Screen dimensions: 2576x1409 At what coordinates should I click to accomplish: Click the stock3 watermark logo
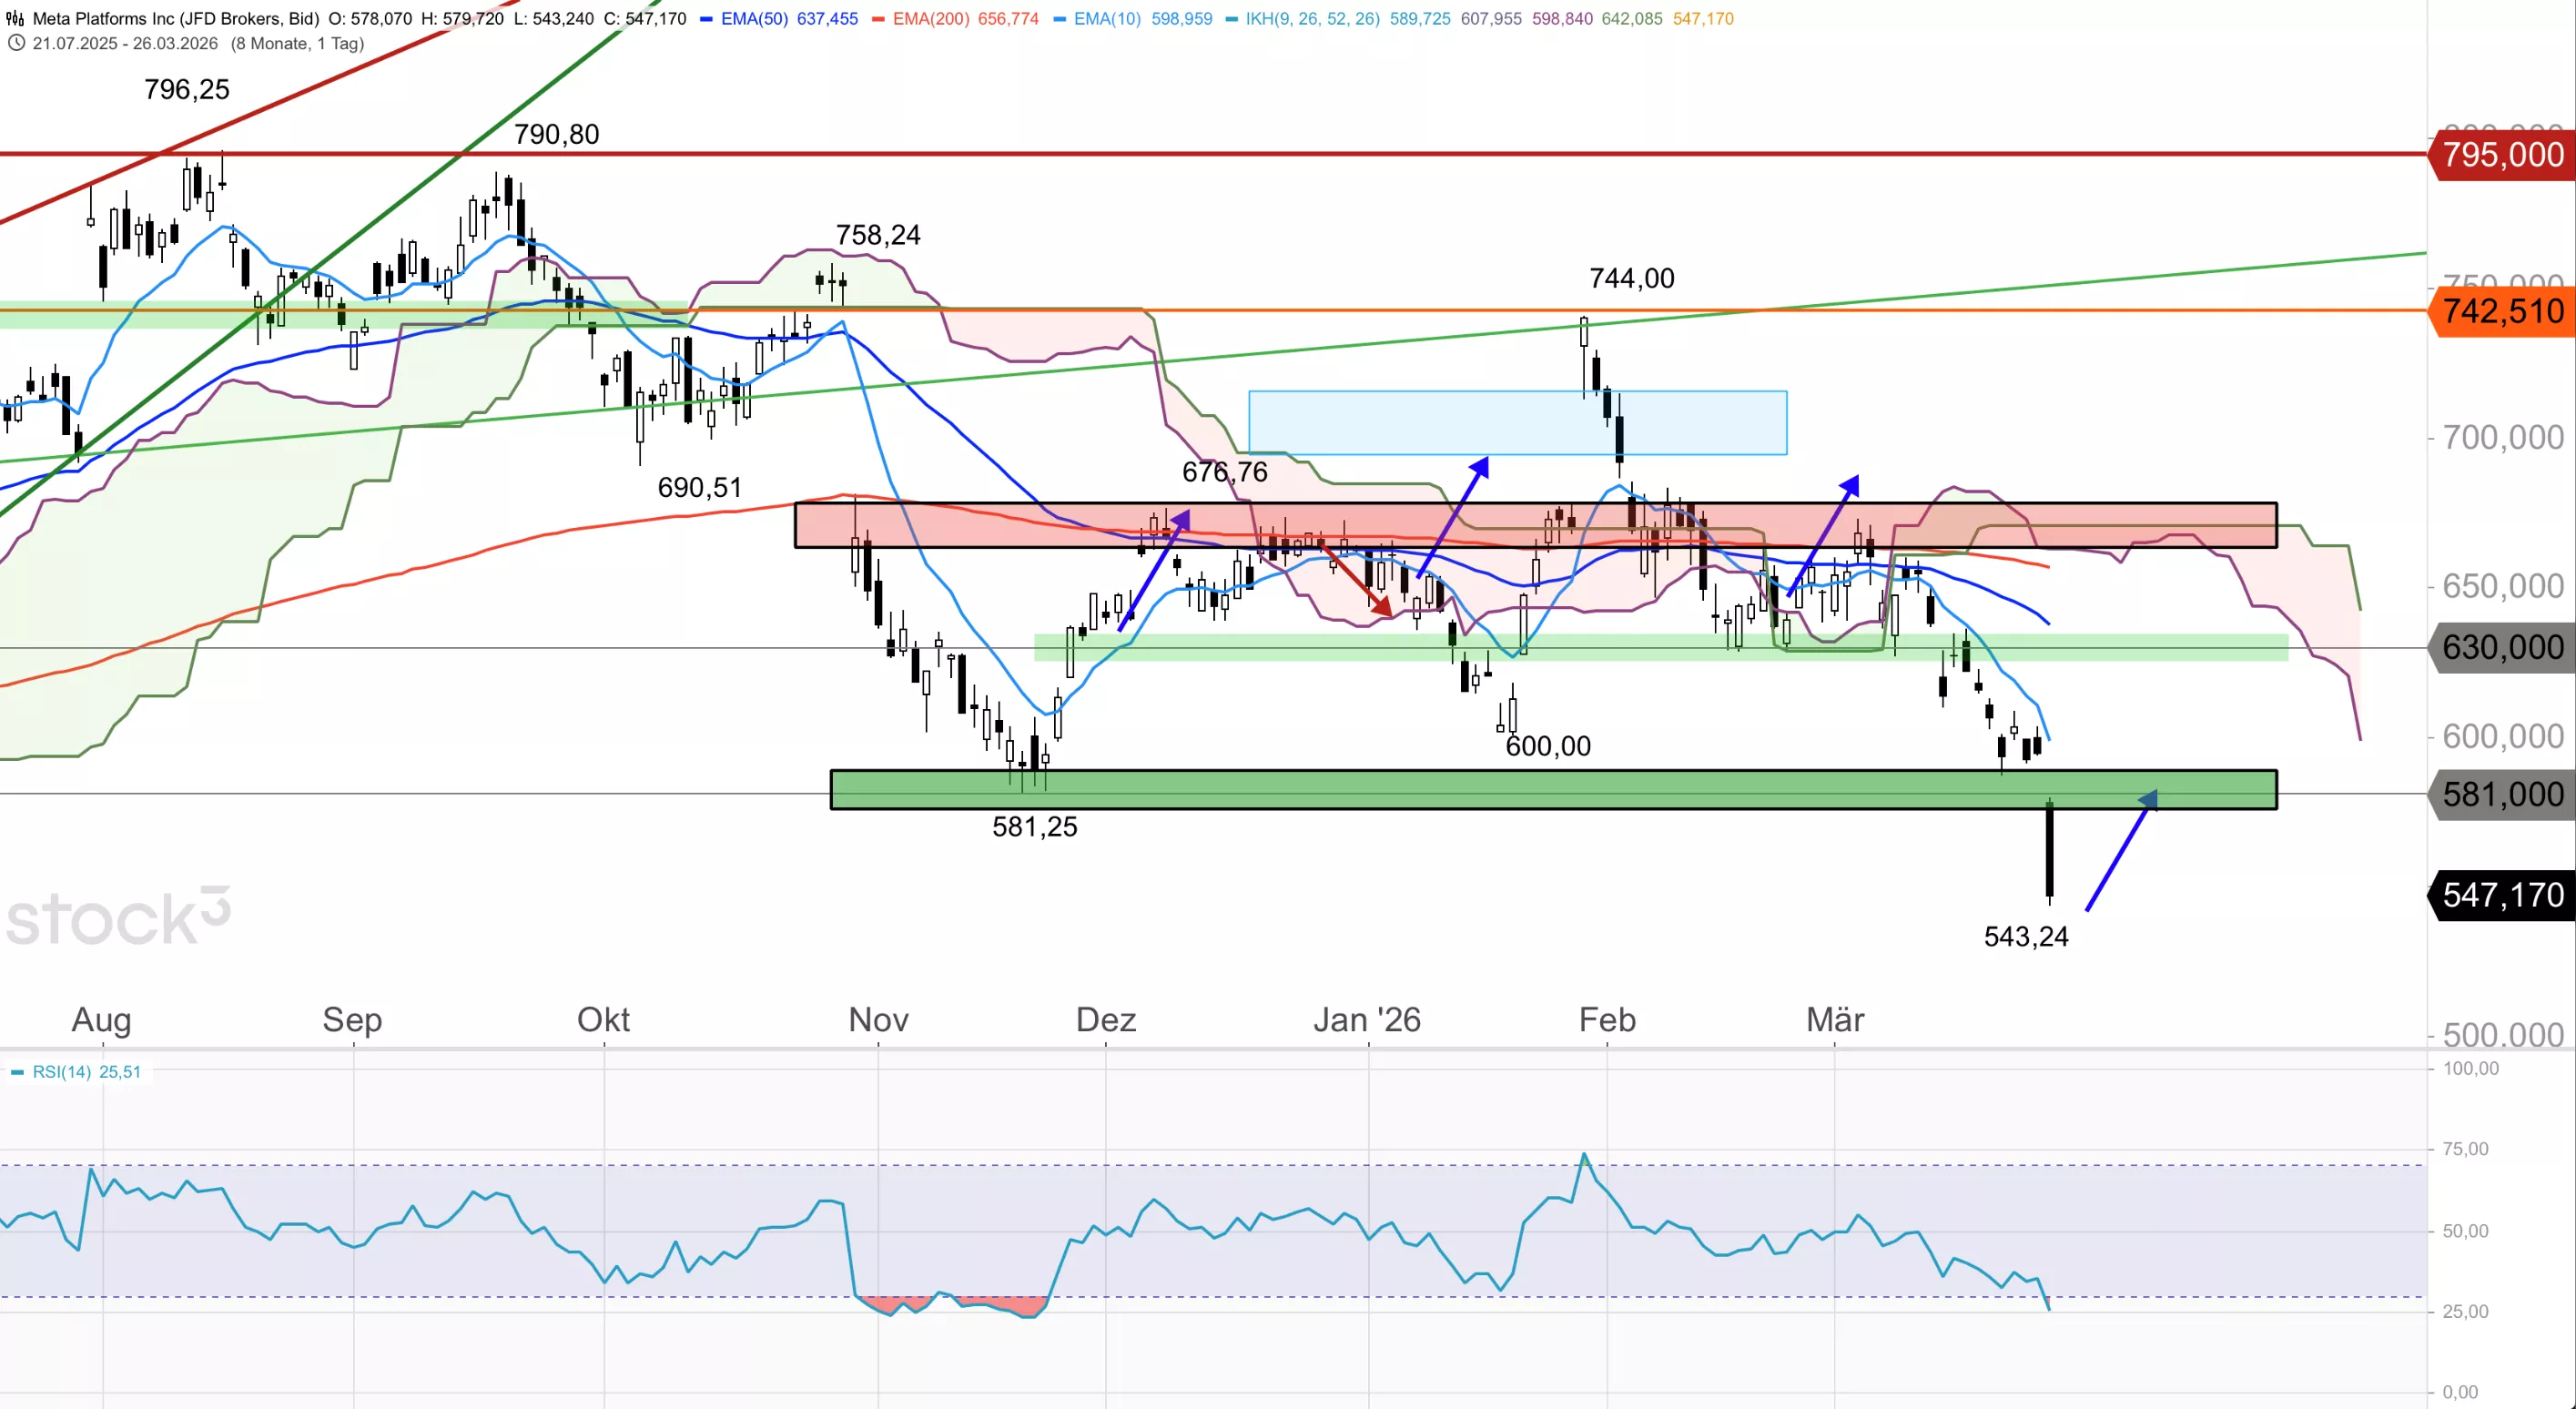click(x=118, y=916)
